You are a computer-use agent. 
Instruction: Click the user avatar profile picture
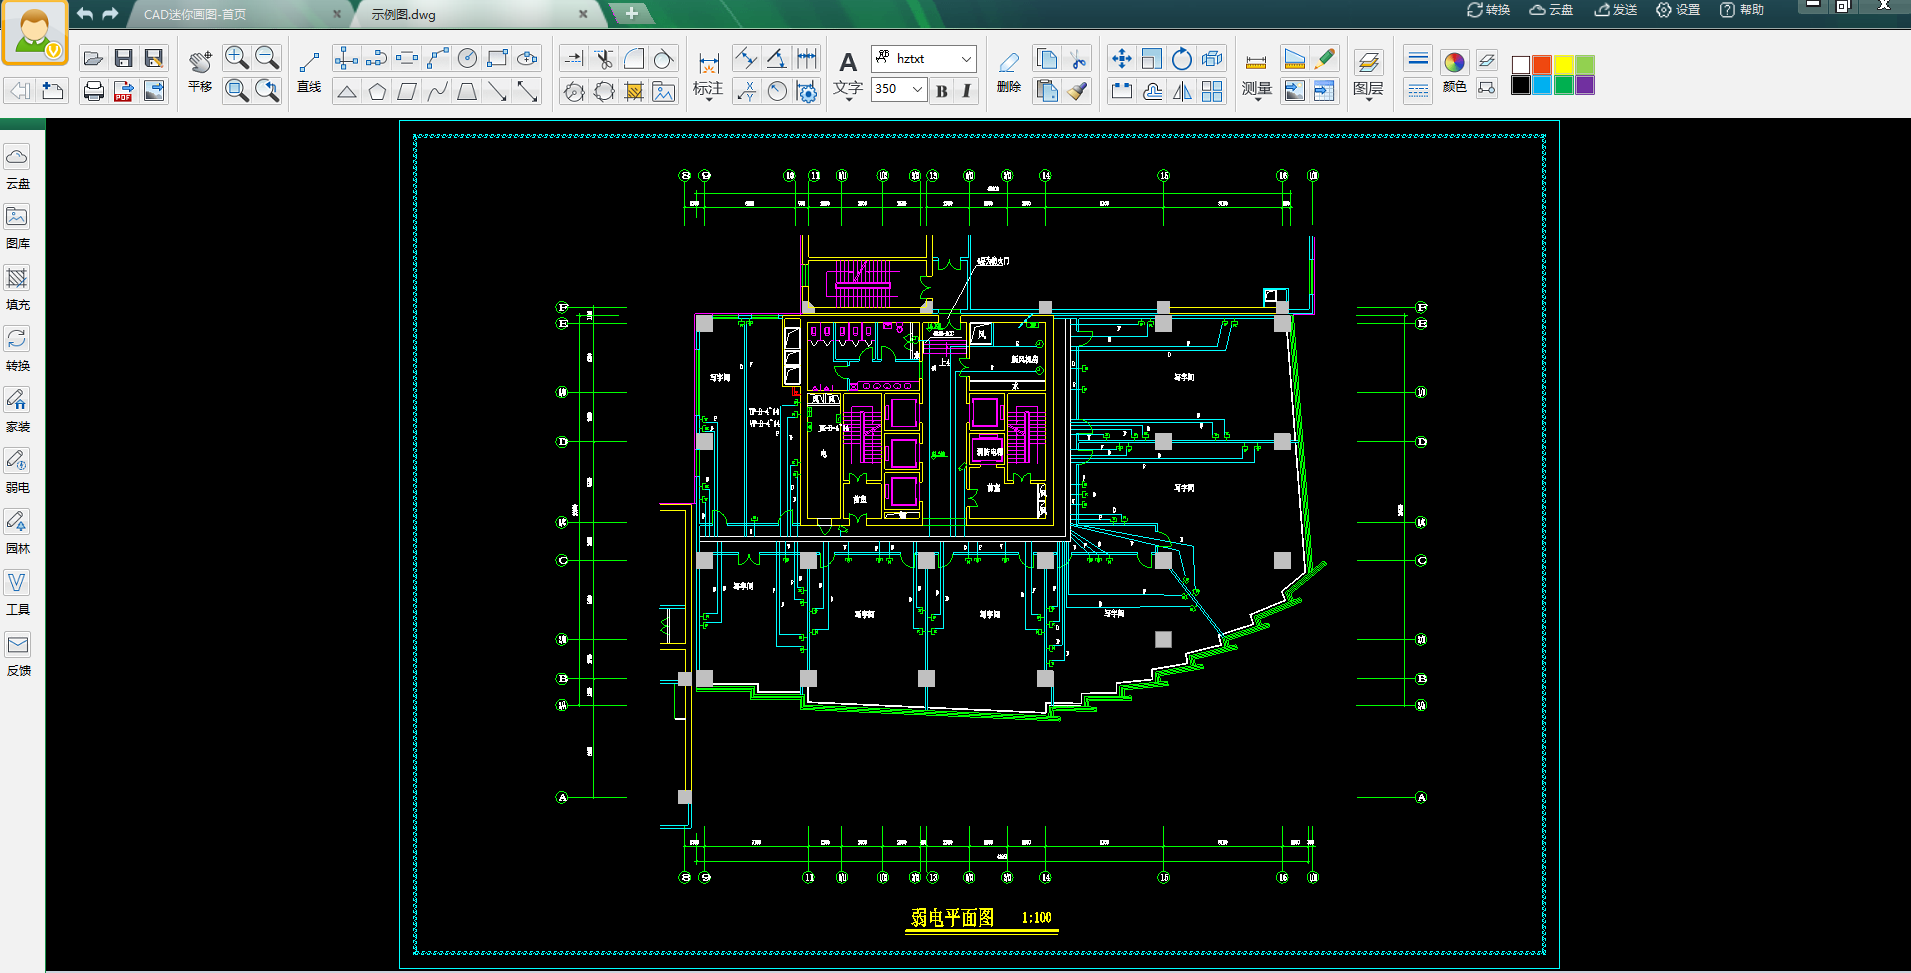[x=34, y=32]
